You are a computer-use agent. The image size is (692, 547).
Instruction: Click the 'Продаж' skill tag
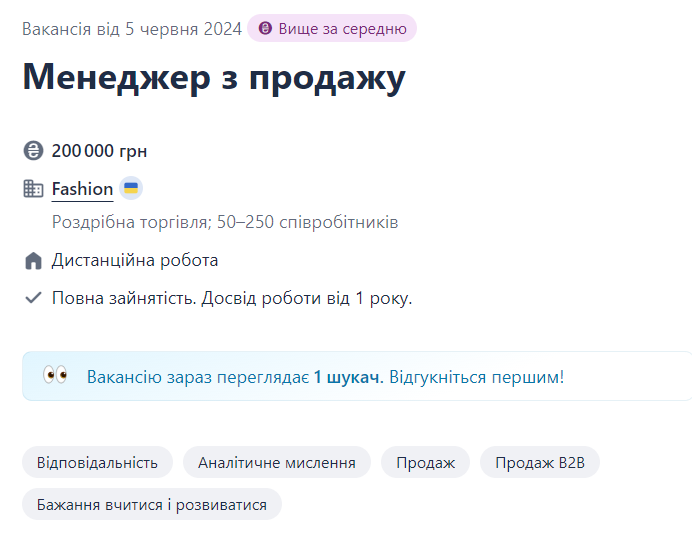point(425,462)
